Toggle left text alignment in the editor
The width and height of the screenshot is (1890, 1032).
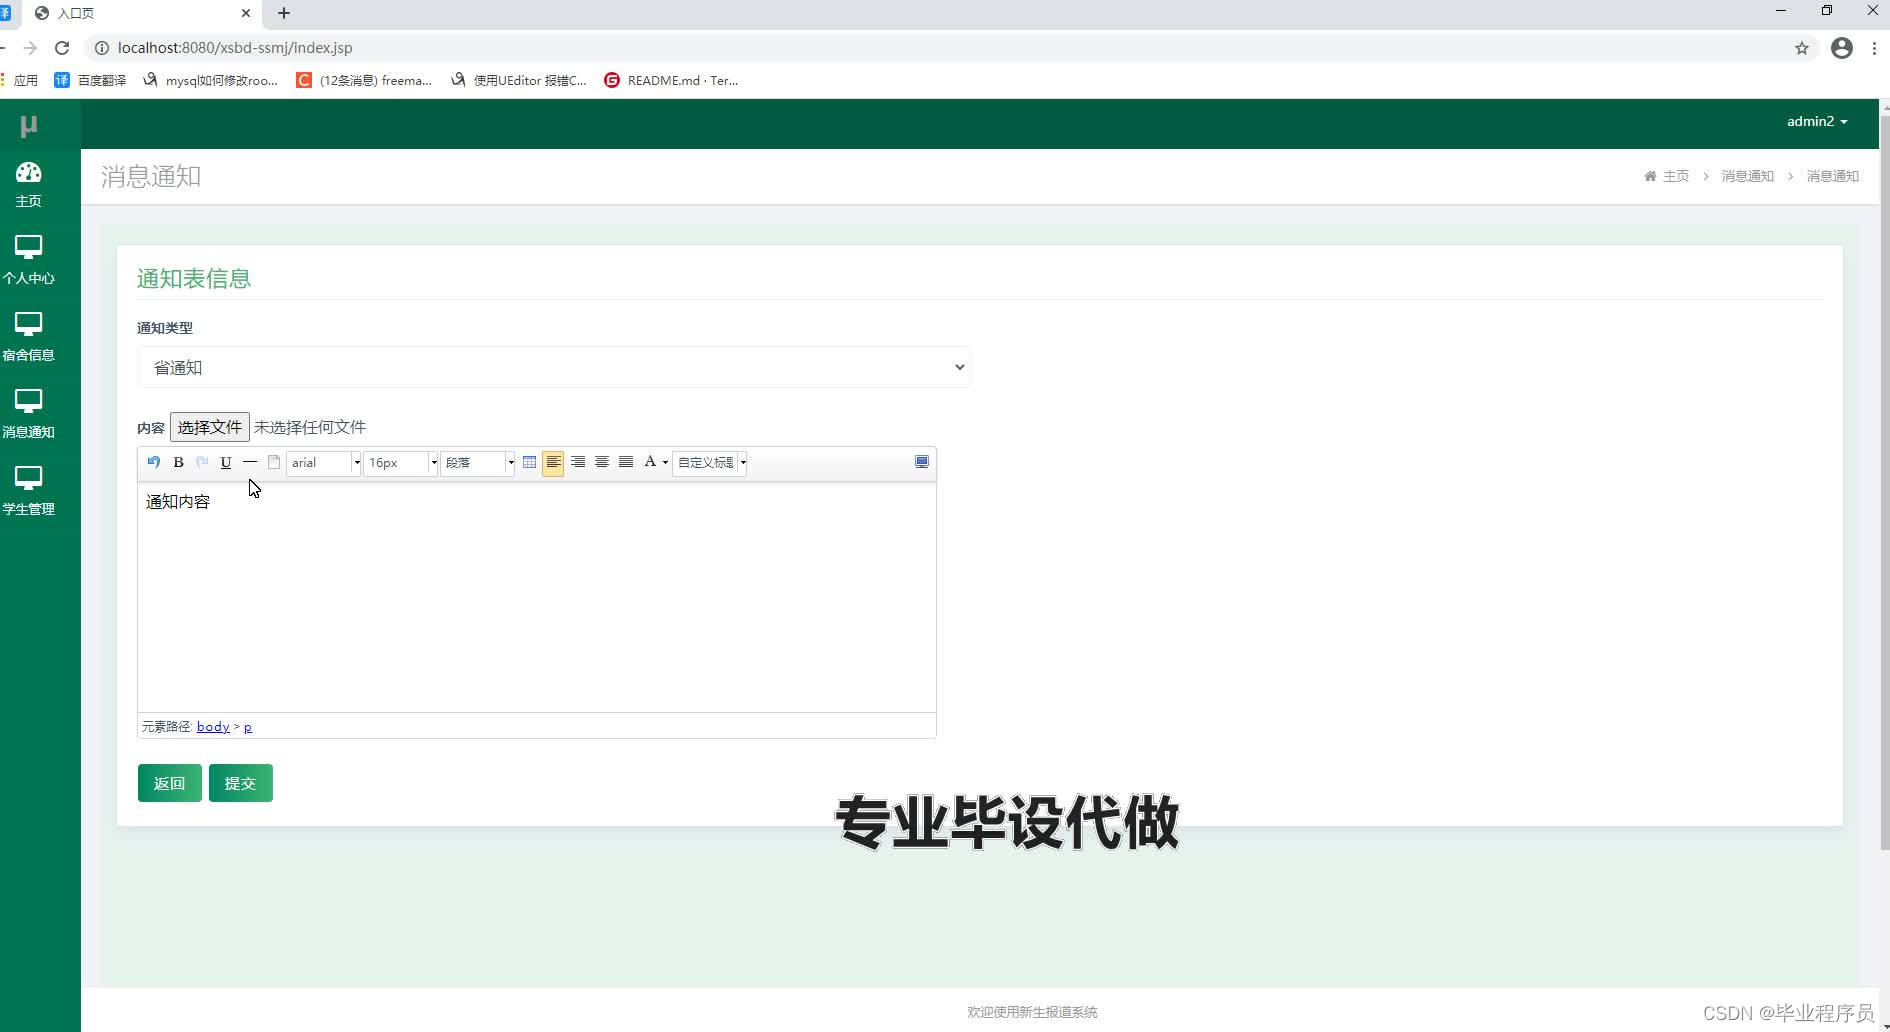pyautogui.click(x=553, y=462)
